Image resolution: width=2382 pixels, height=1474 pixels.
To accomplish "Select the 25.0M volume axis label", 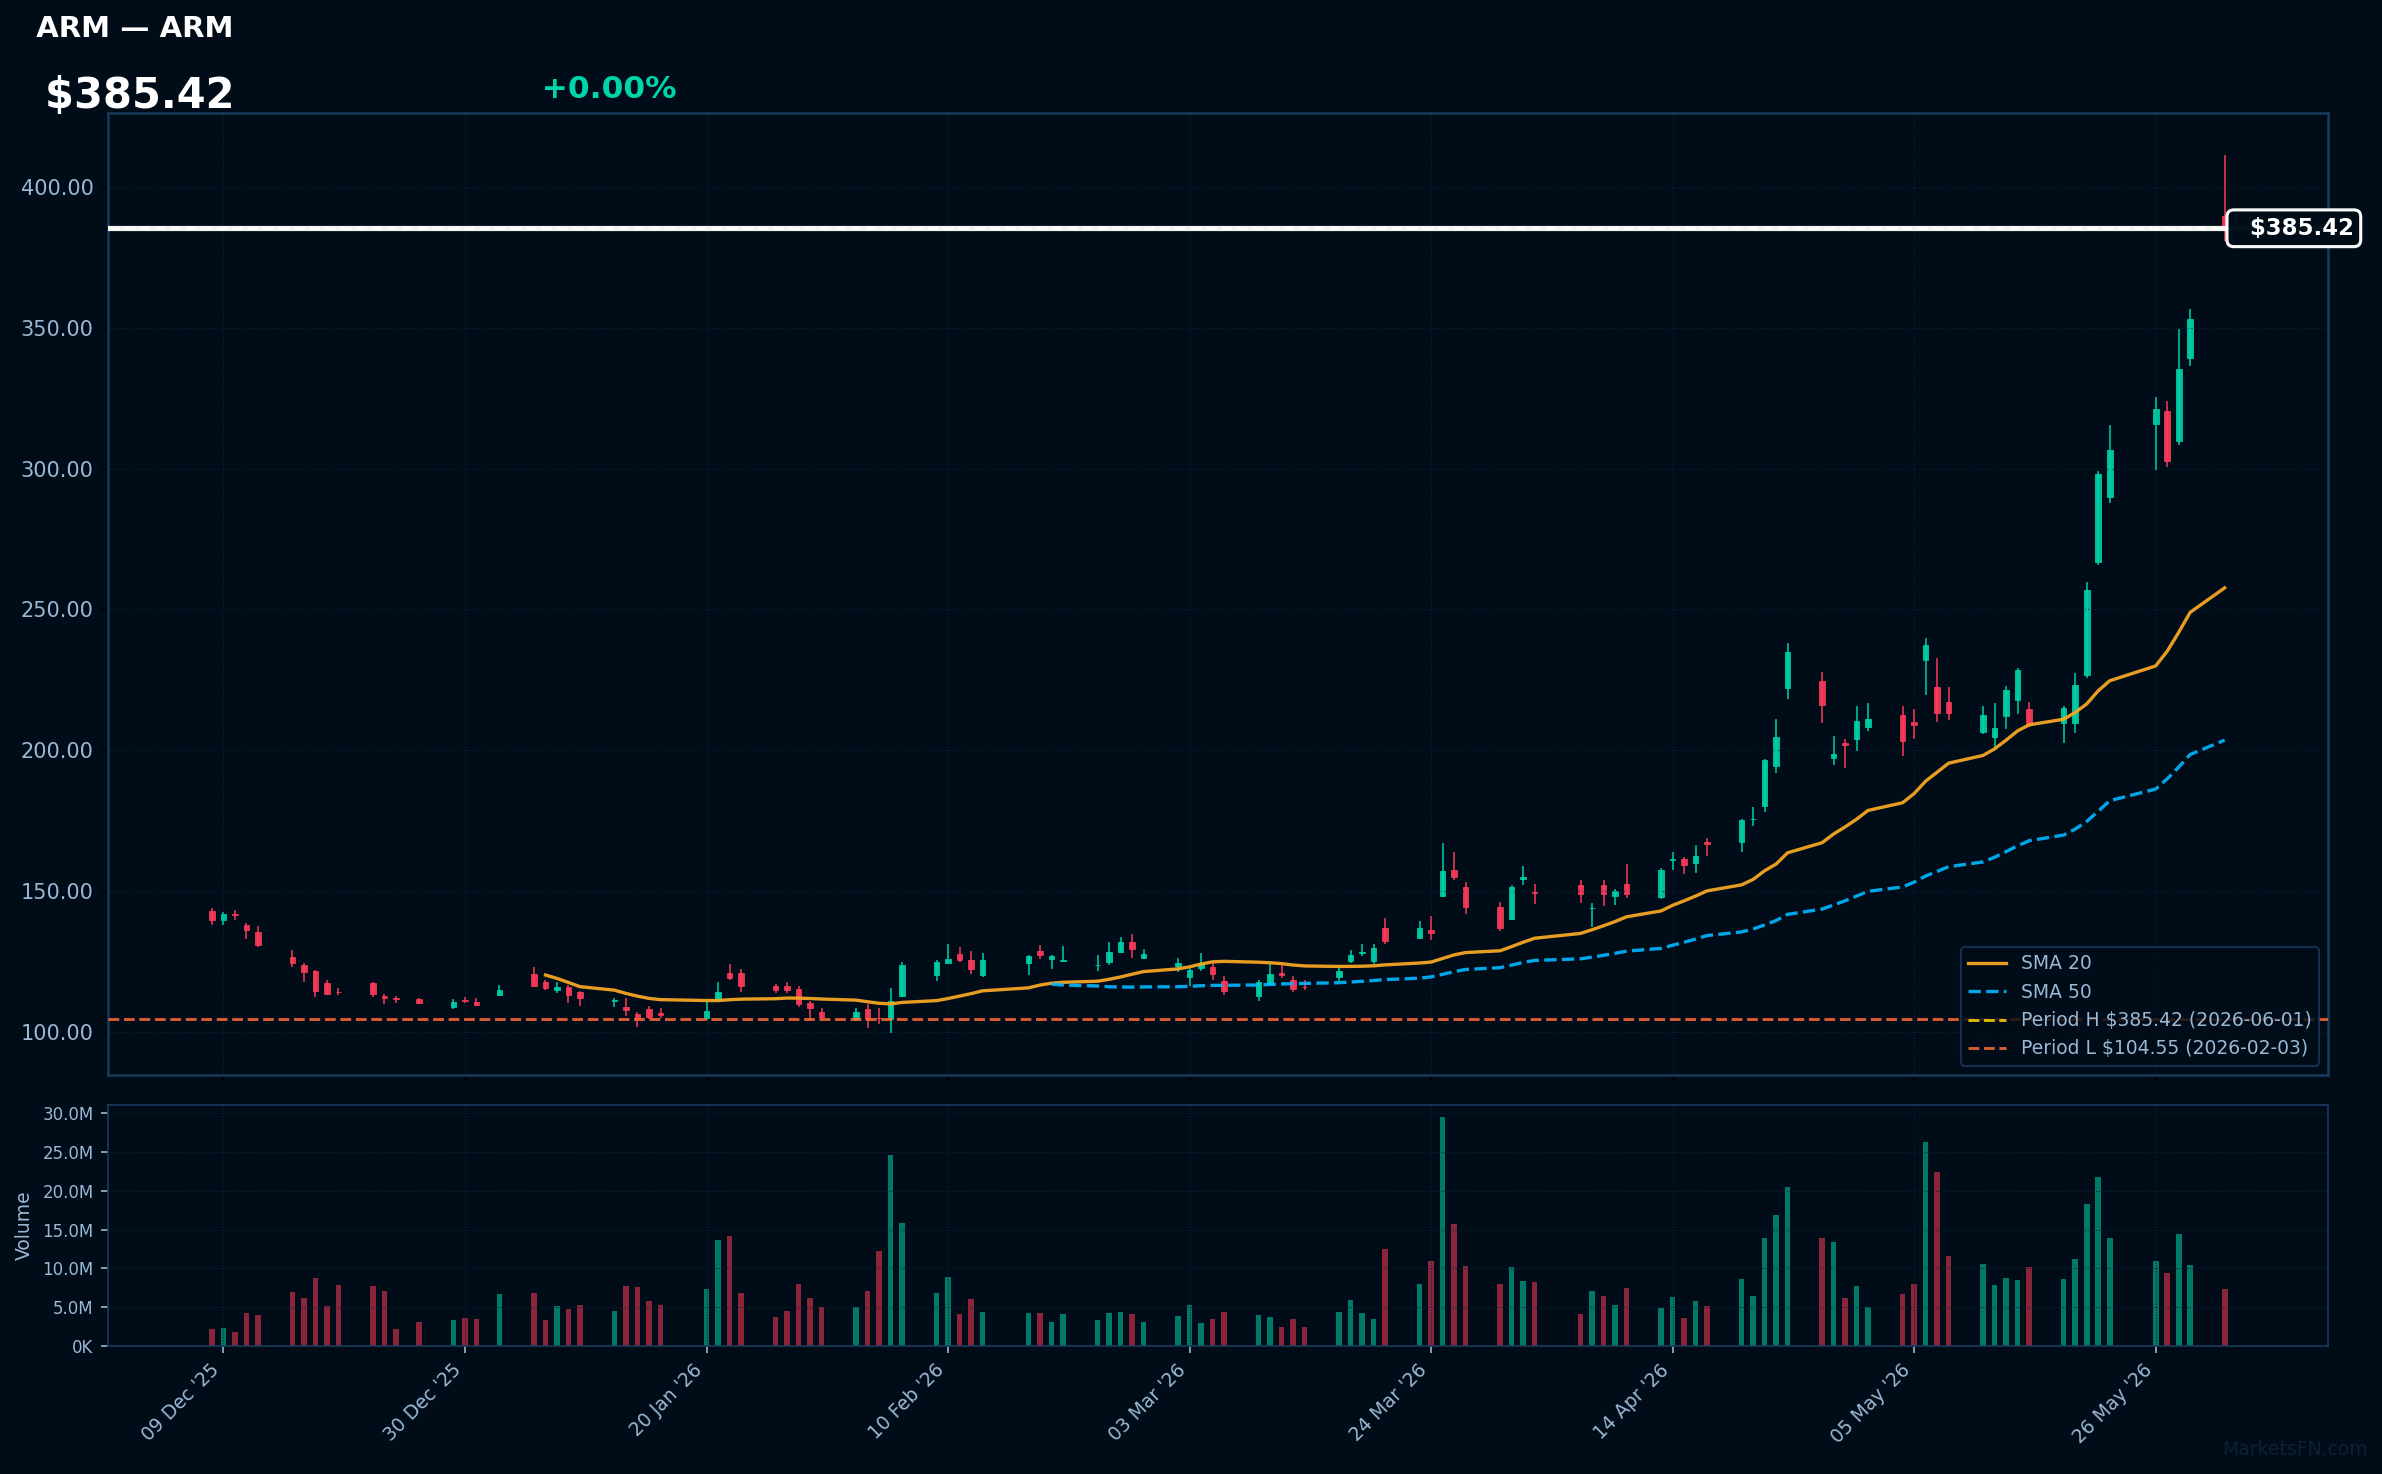I will (x=68, y=1153).
